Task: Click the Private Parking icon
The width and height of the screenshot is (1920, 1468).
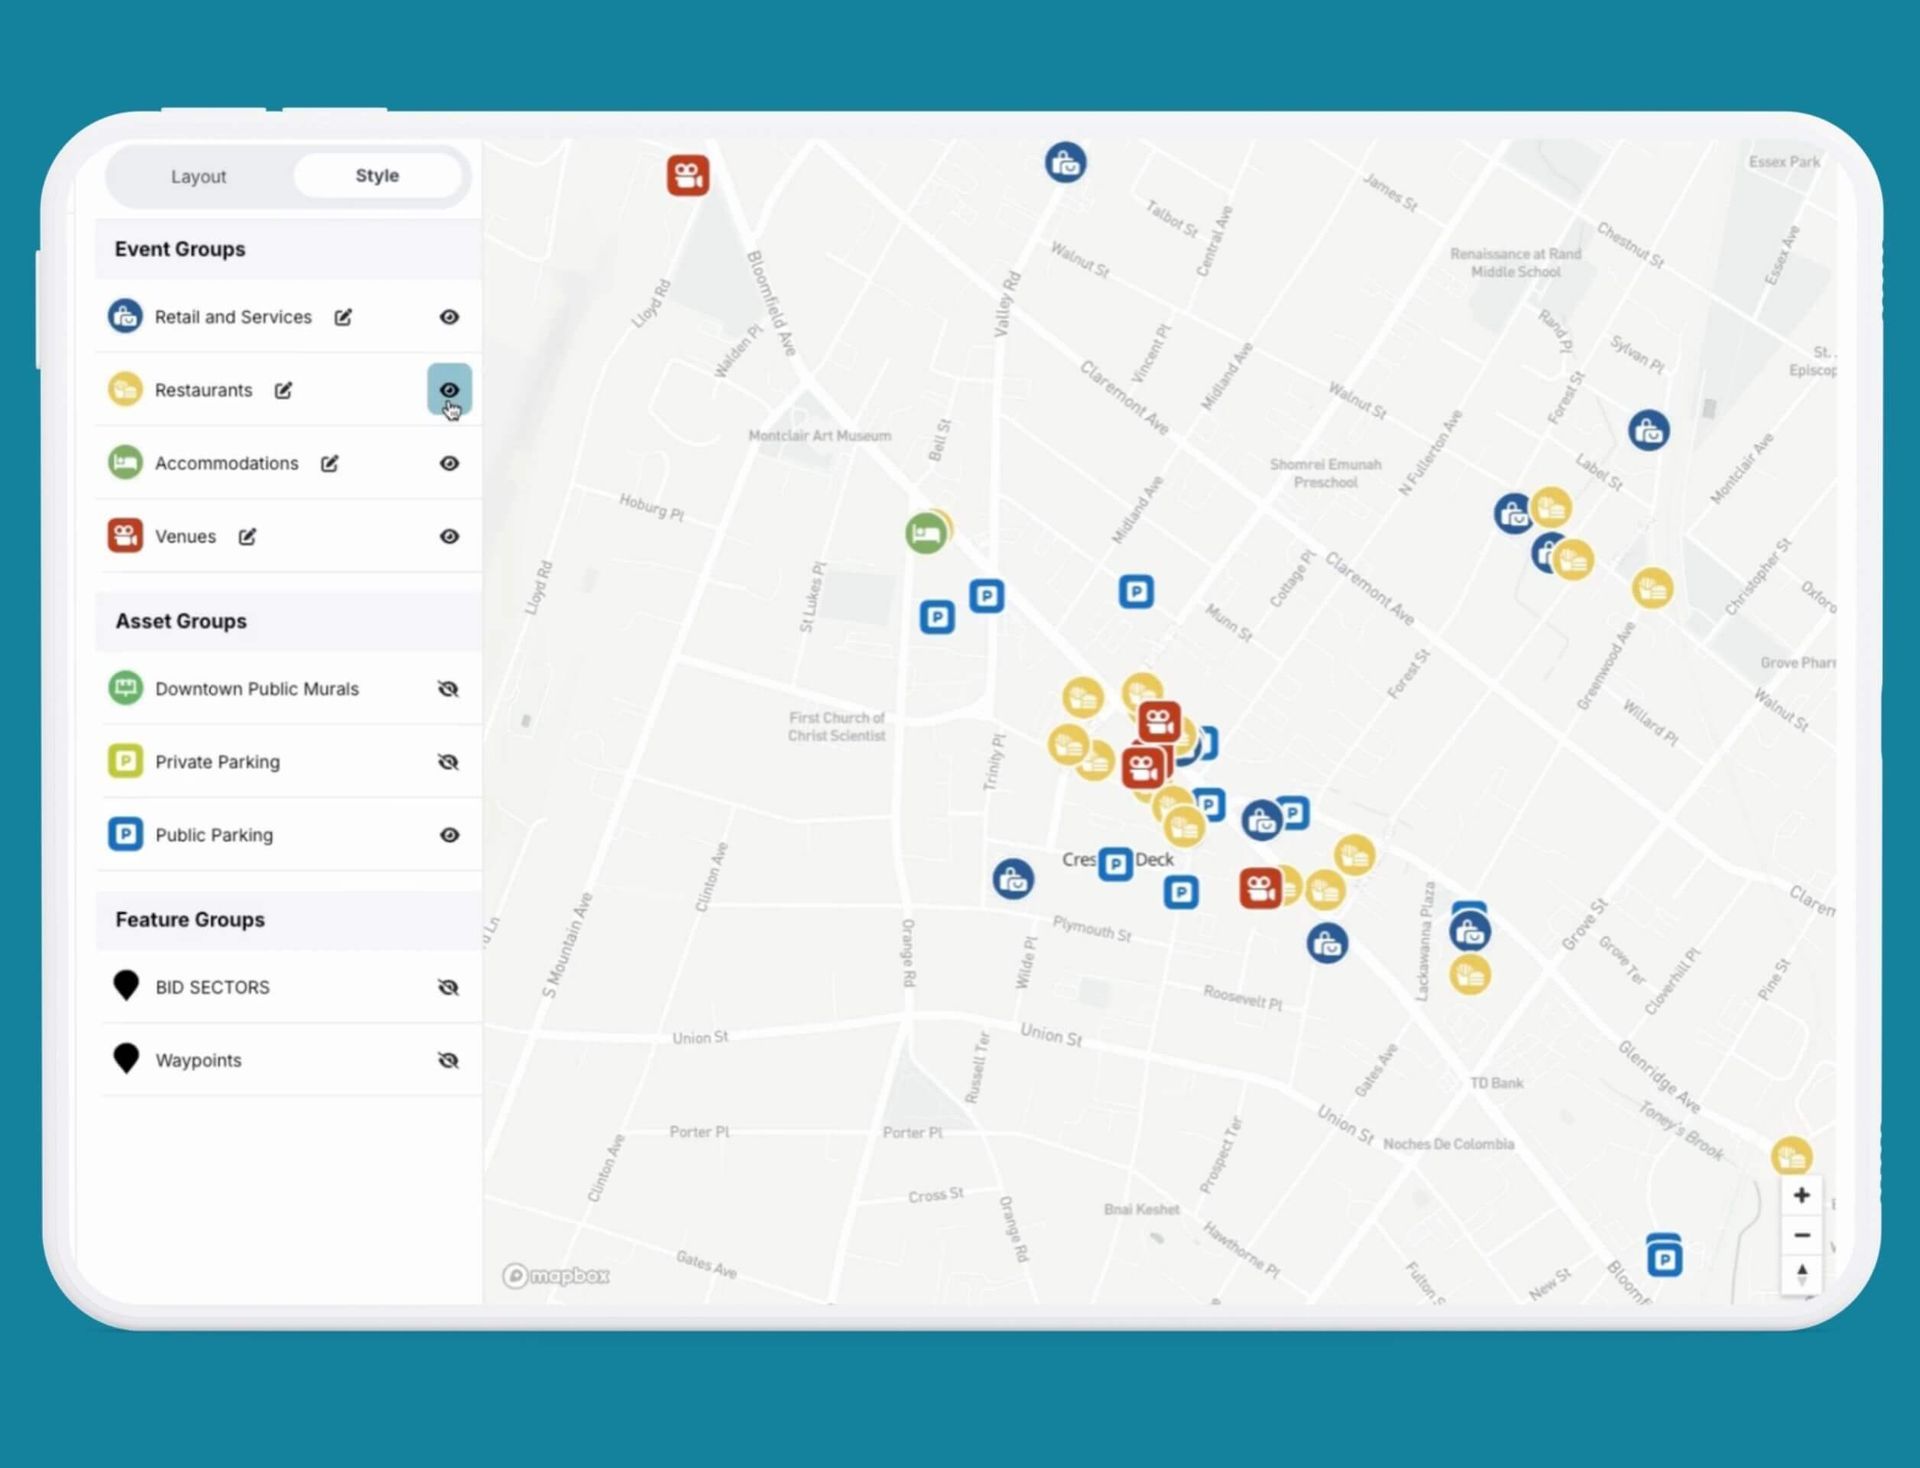Action: tap(125, 761)
